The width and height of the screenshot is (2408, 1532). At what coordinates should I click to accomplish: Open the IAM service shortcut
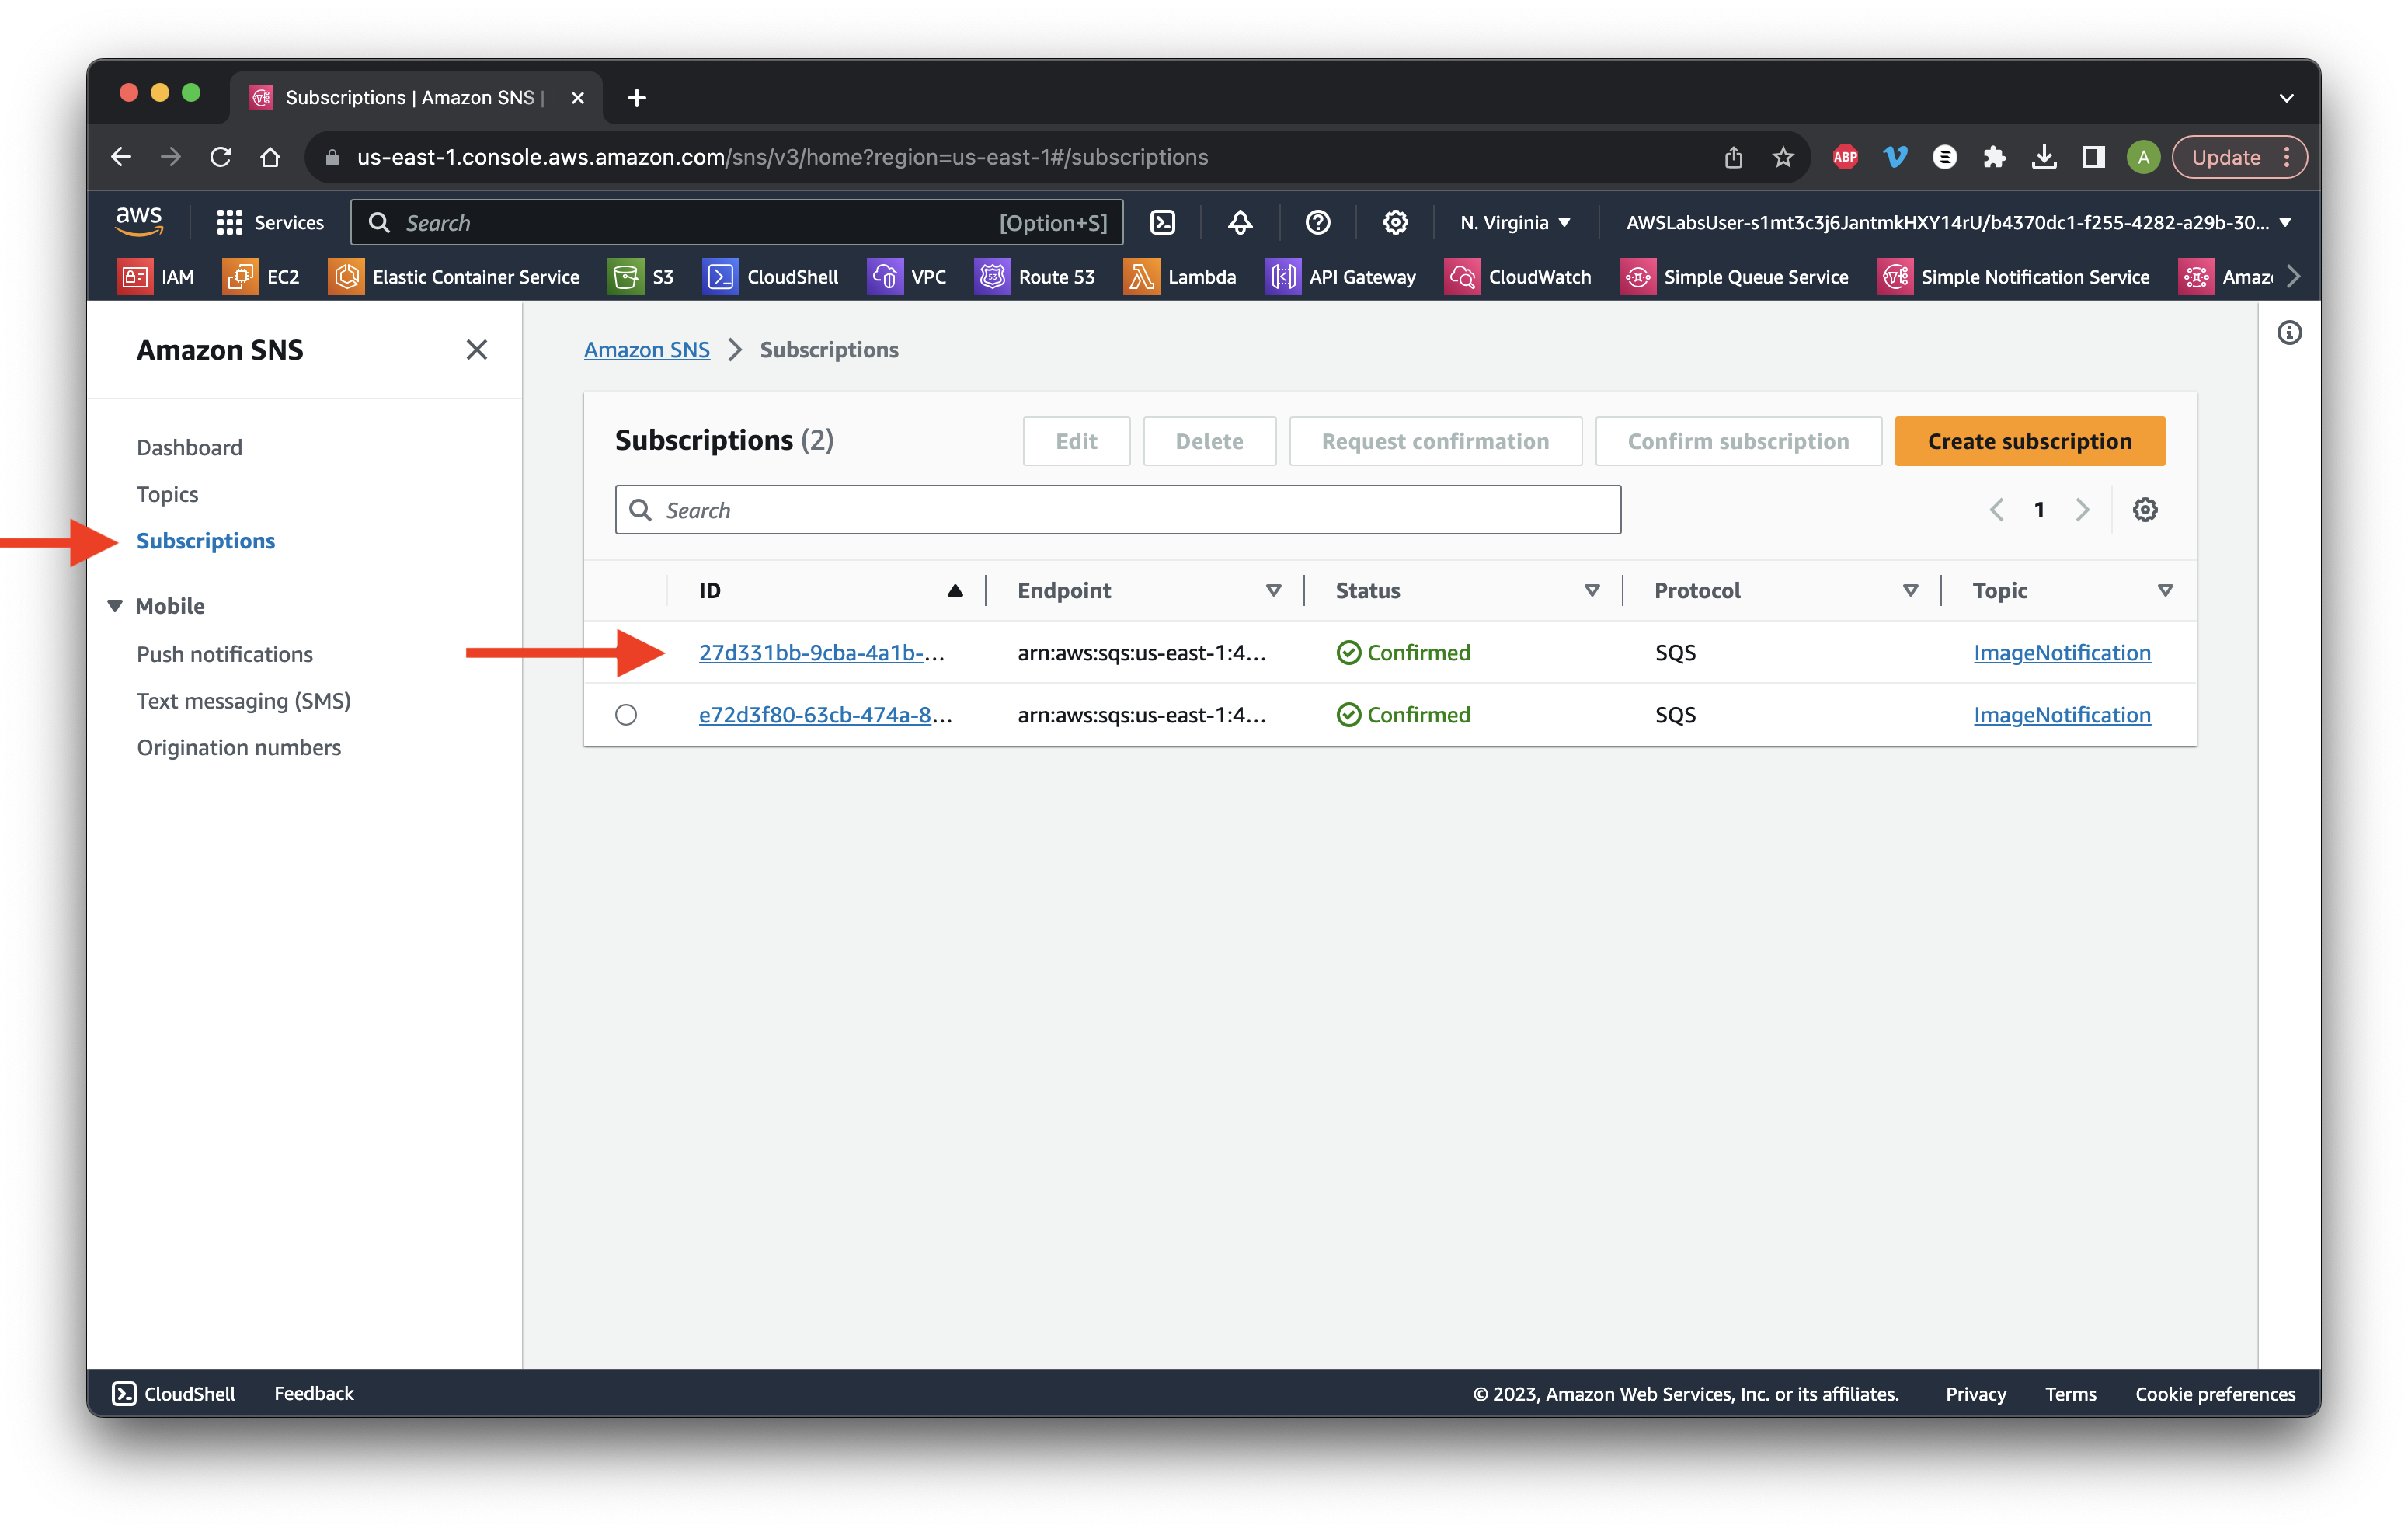click(x=156, y=277)
